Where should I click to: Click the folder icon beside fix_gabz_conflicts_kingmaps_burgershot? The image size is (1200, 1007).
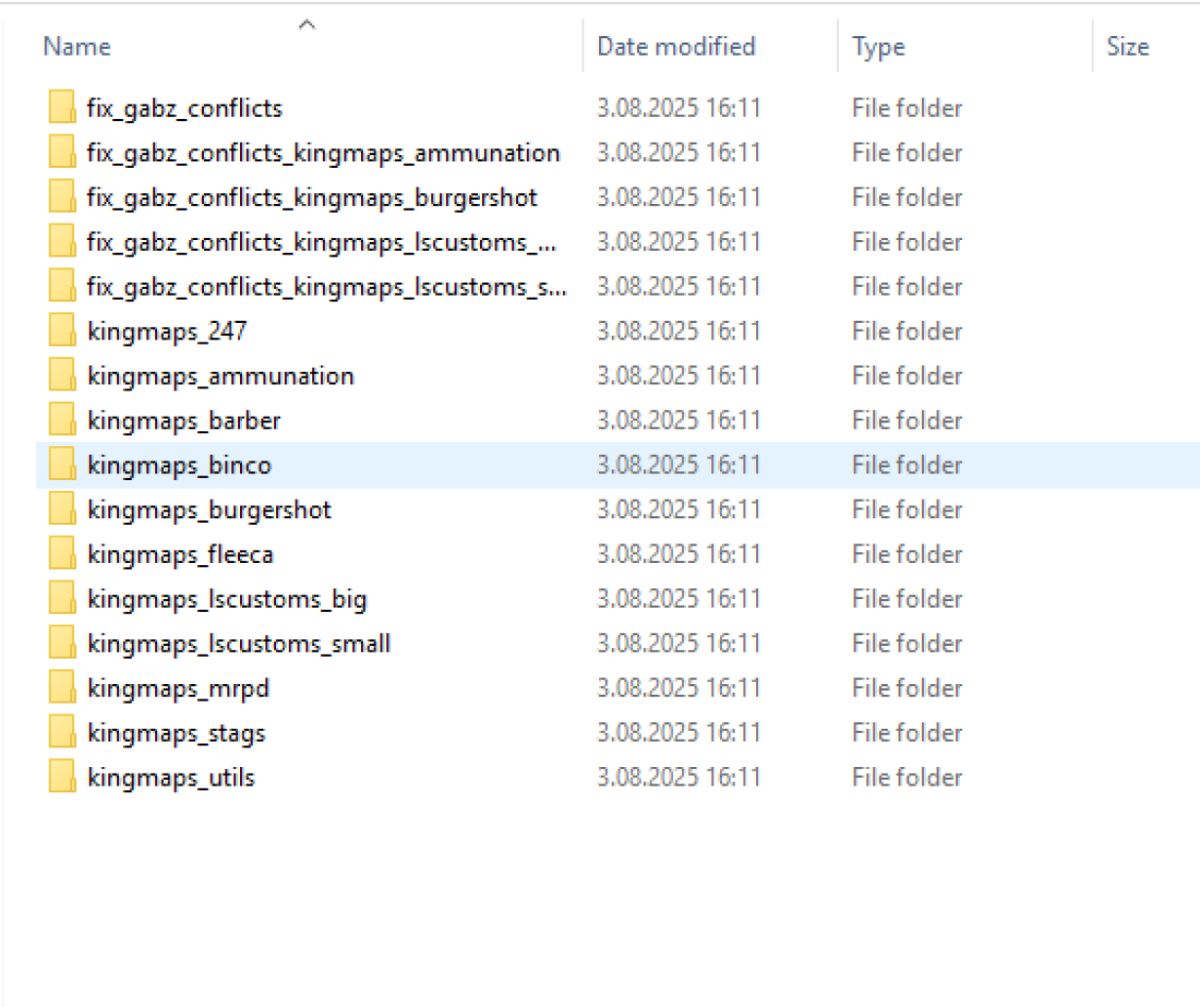click(62, 197)
